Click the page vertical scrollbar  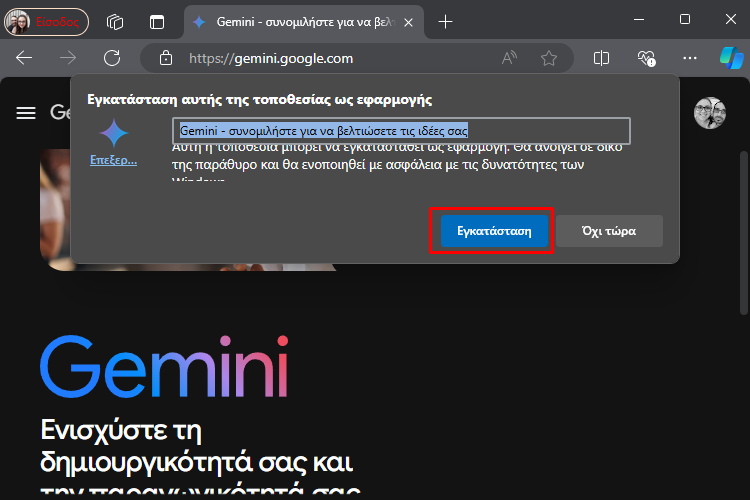743,233
